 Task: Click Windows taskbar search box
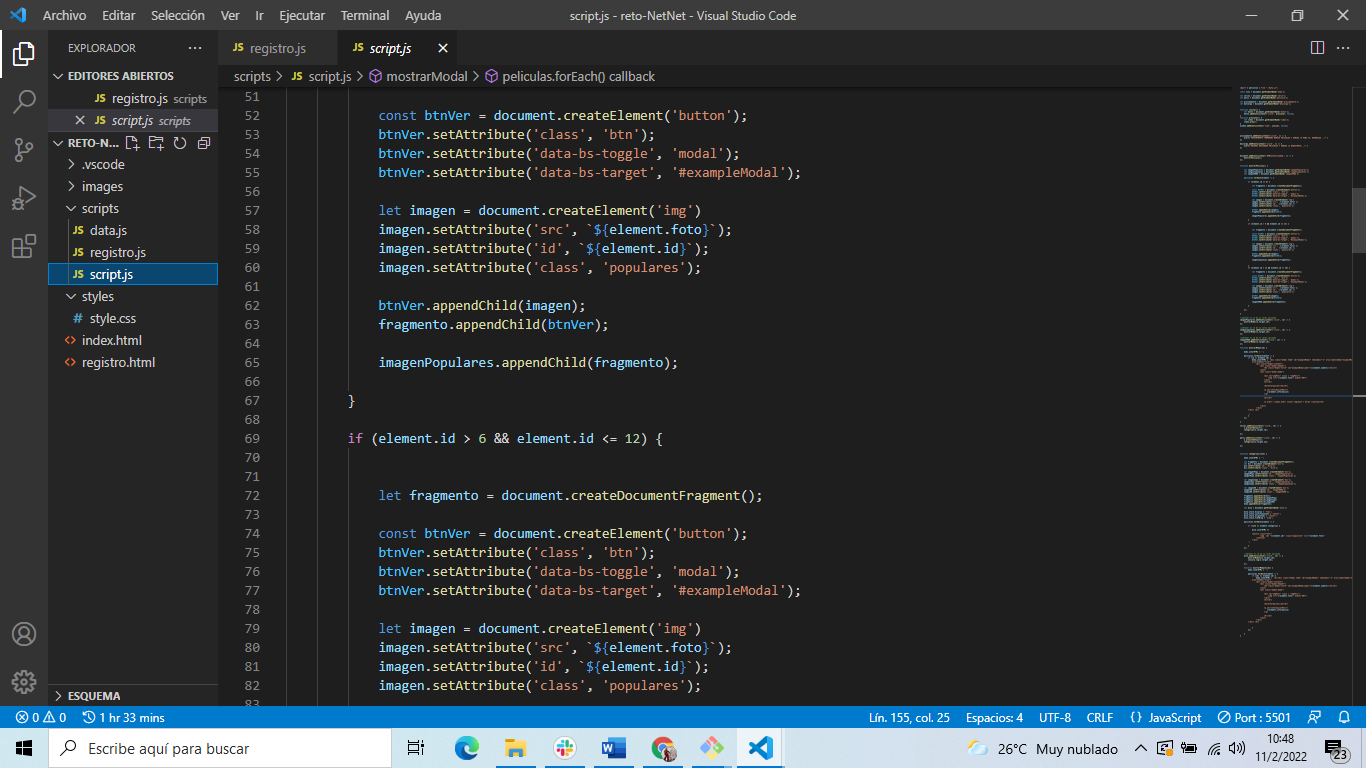point(220,748)
